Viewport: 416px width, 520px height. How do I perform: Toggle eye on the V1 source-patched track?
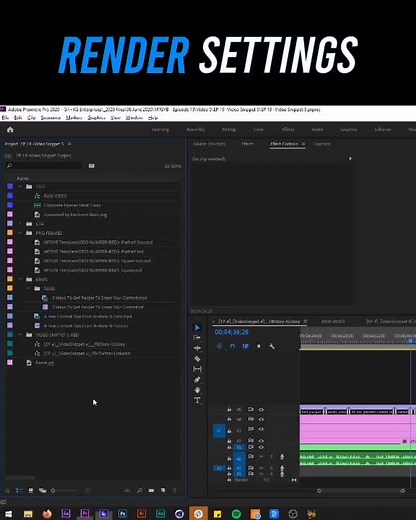(261, 429)
